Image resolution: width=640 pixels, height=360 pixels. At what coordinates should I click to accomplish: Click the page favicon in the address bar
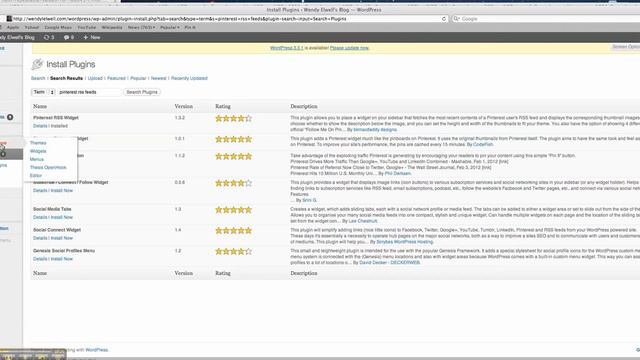(x=9, y=19)
